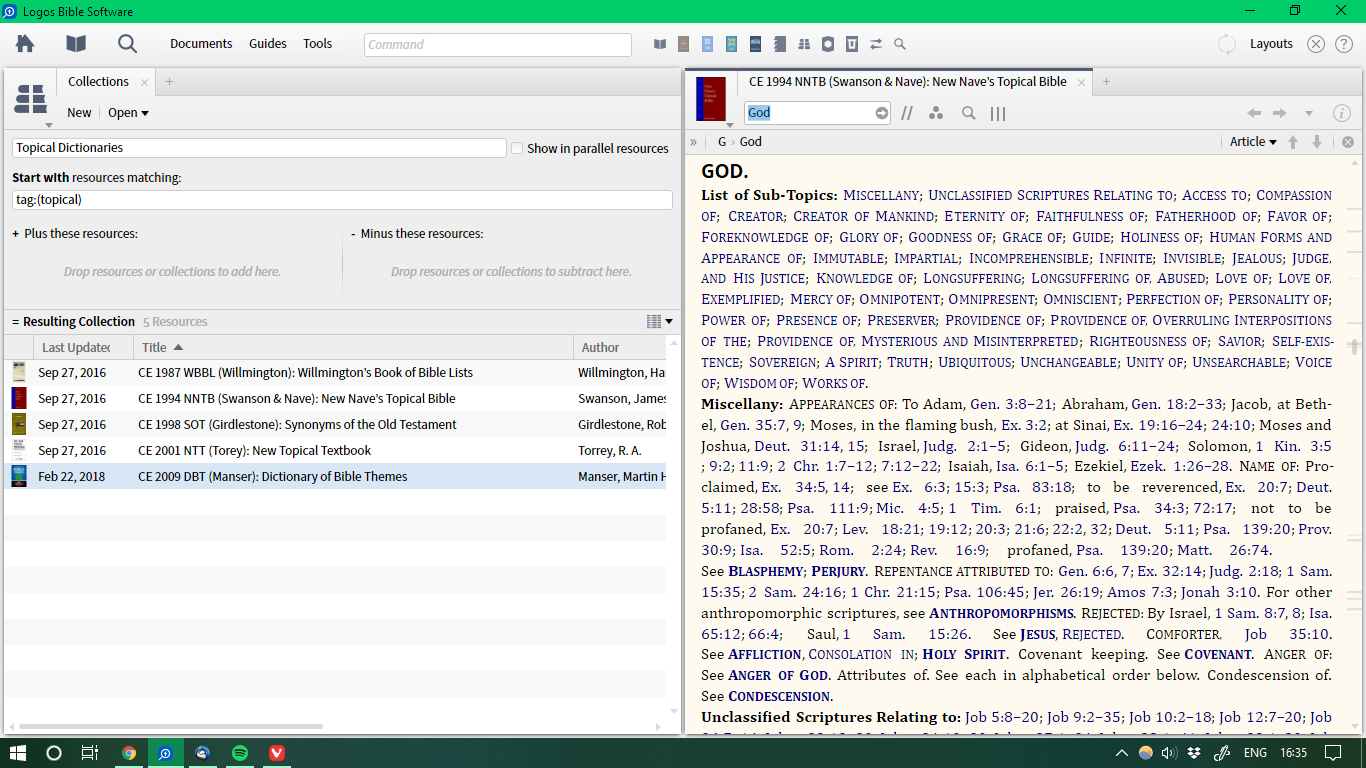Click the hexagon shortcut icon
This screenshot has width=1366, height=768.
click(x=828, y=44)
